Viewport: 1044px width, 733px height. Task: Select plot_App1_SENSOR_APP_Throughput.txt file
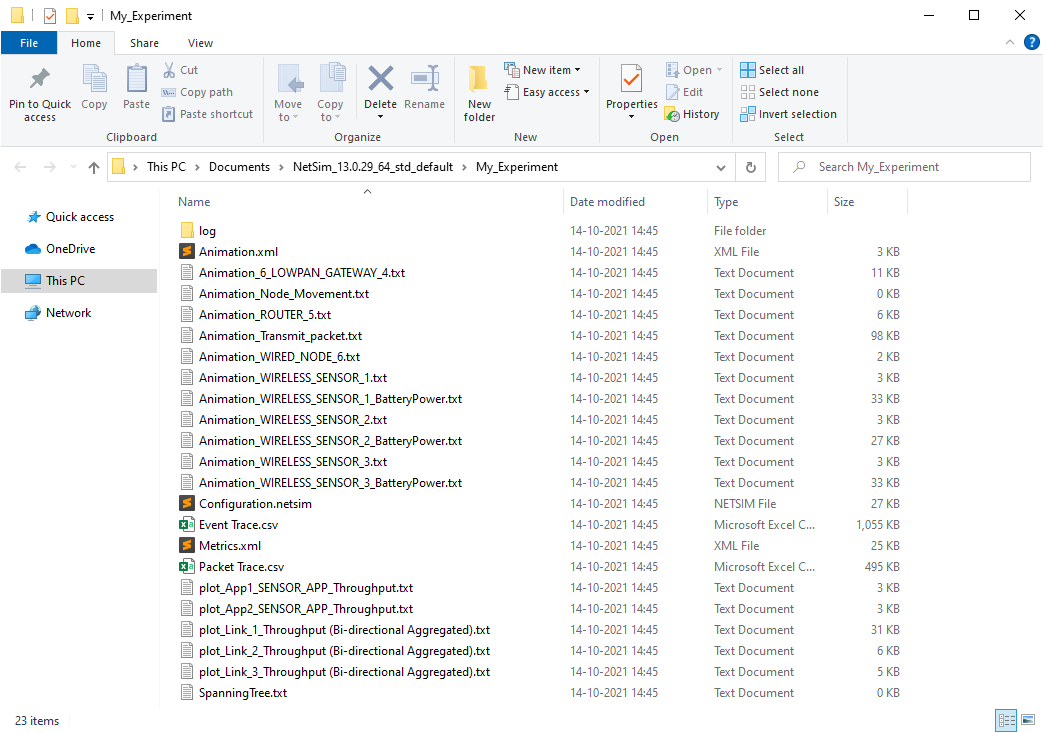coord(306,588)
